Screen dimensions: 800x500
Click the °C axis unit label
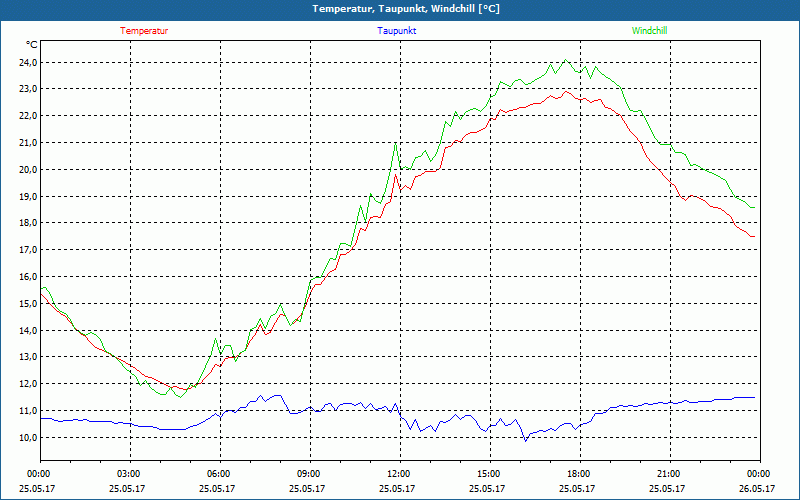(x=32, y=45)
